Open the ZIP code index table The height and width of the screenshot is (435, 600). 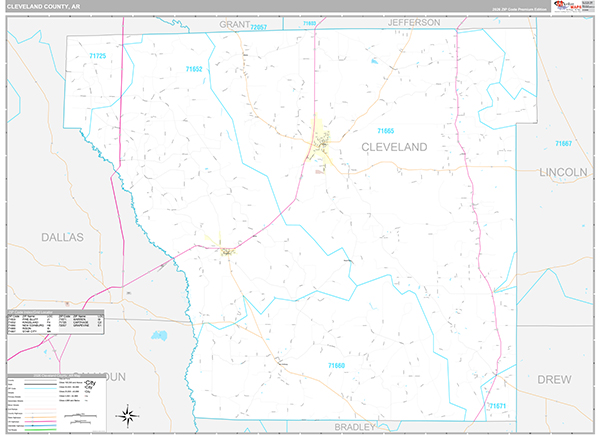pyautogui.click(x=56, y=322)
